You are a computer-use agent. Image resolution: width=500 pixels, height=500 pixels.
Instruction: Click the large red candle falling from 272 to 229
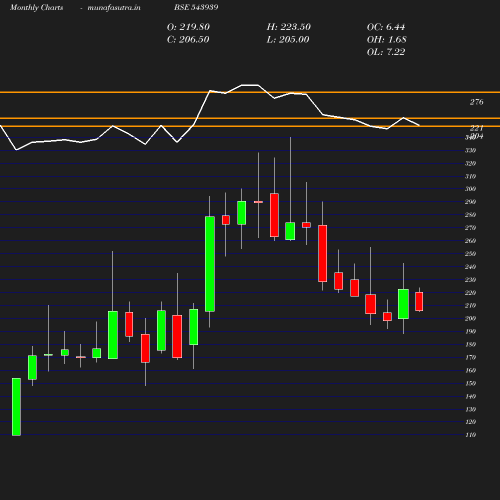click(x=323, y=253)
